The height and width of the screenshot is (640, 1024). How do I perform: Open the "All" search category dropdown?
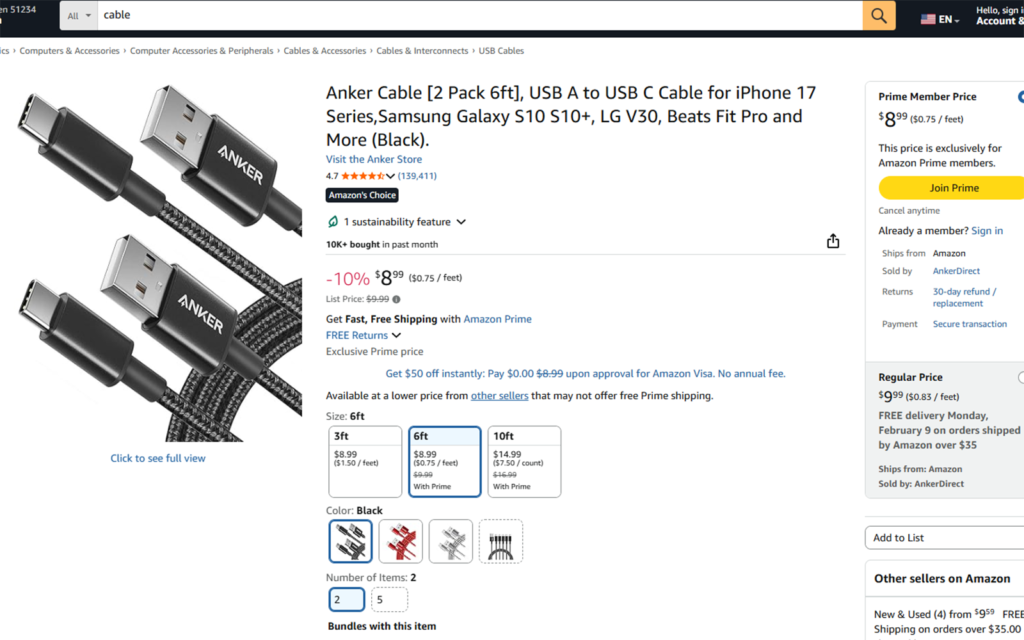[77, 16]
